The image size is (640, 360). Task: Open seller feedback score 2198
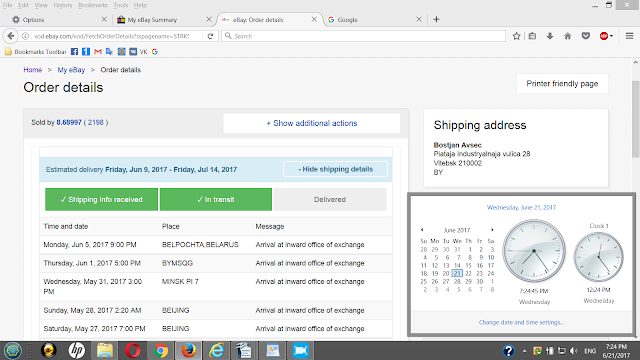96,122
